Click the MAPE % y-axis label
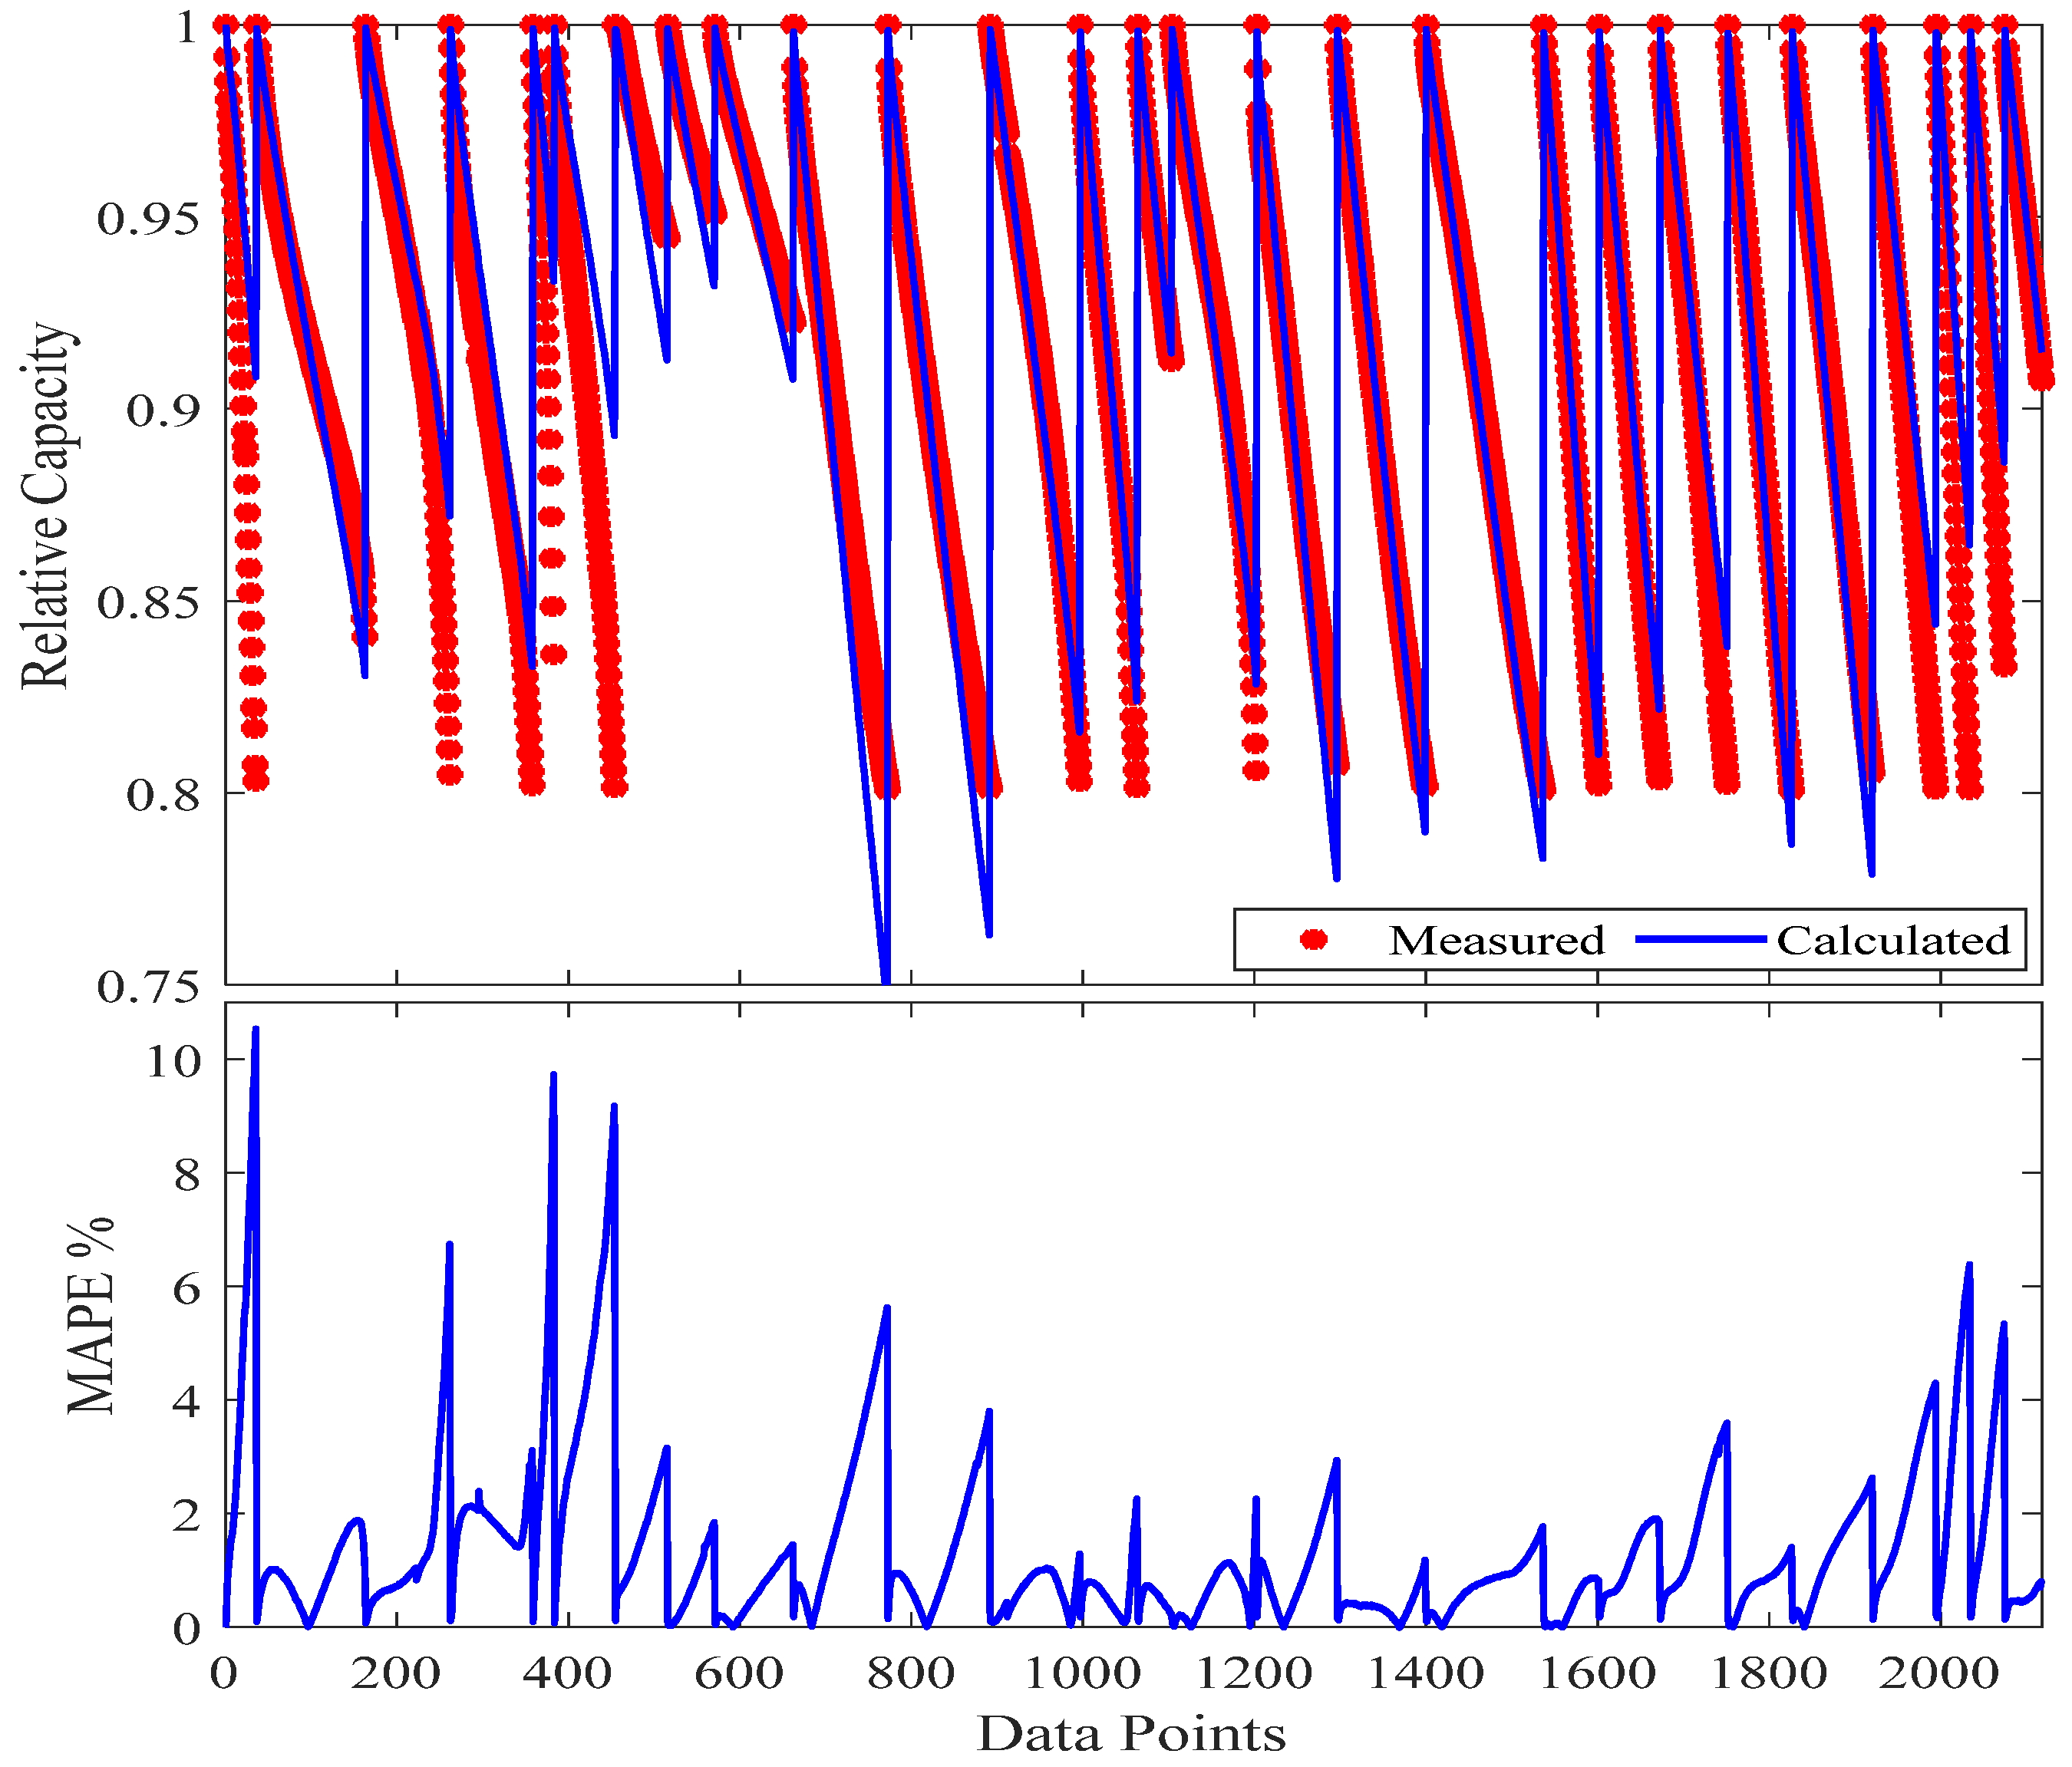This screenshot has width=2072, height=1767. 91,1315
